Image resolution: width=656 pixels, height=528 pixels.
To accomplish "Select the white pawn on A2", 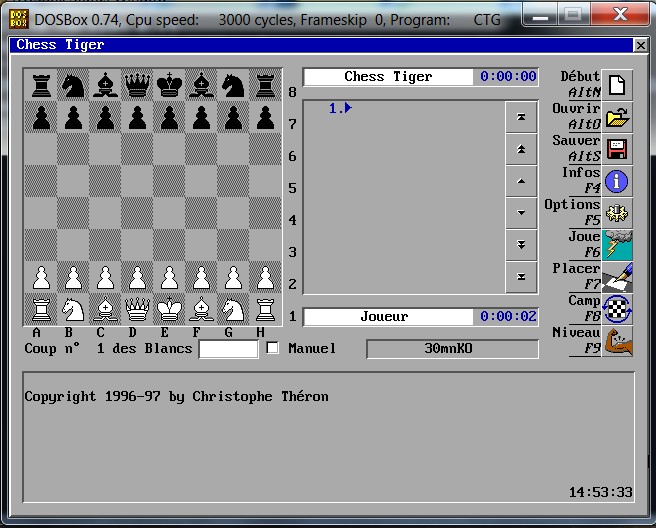I will [41, 277].
